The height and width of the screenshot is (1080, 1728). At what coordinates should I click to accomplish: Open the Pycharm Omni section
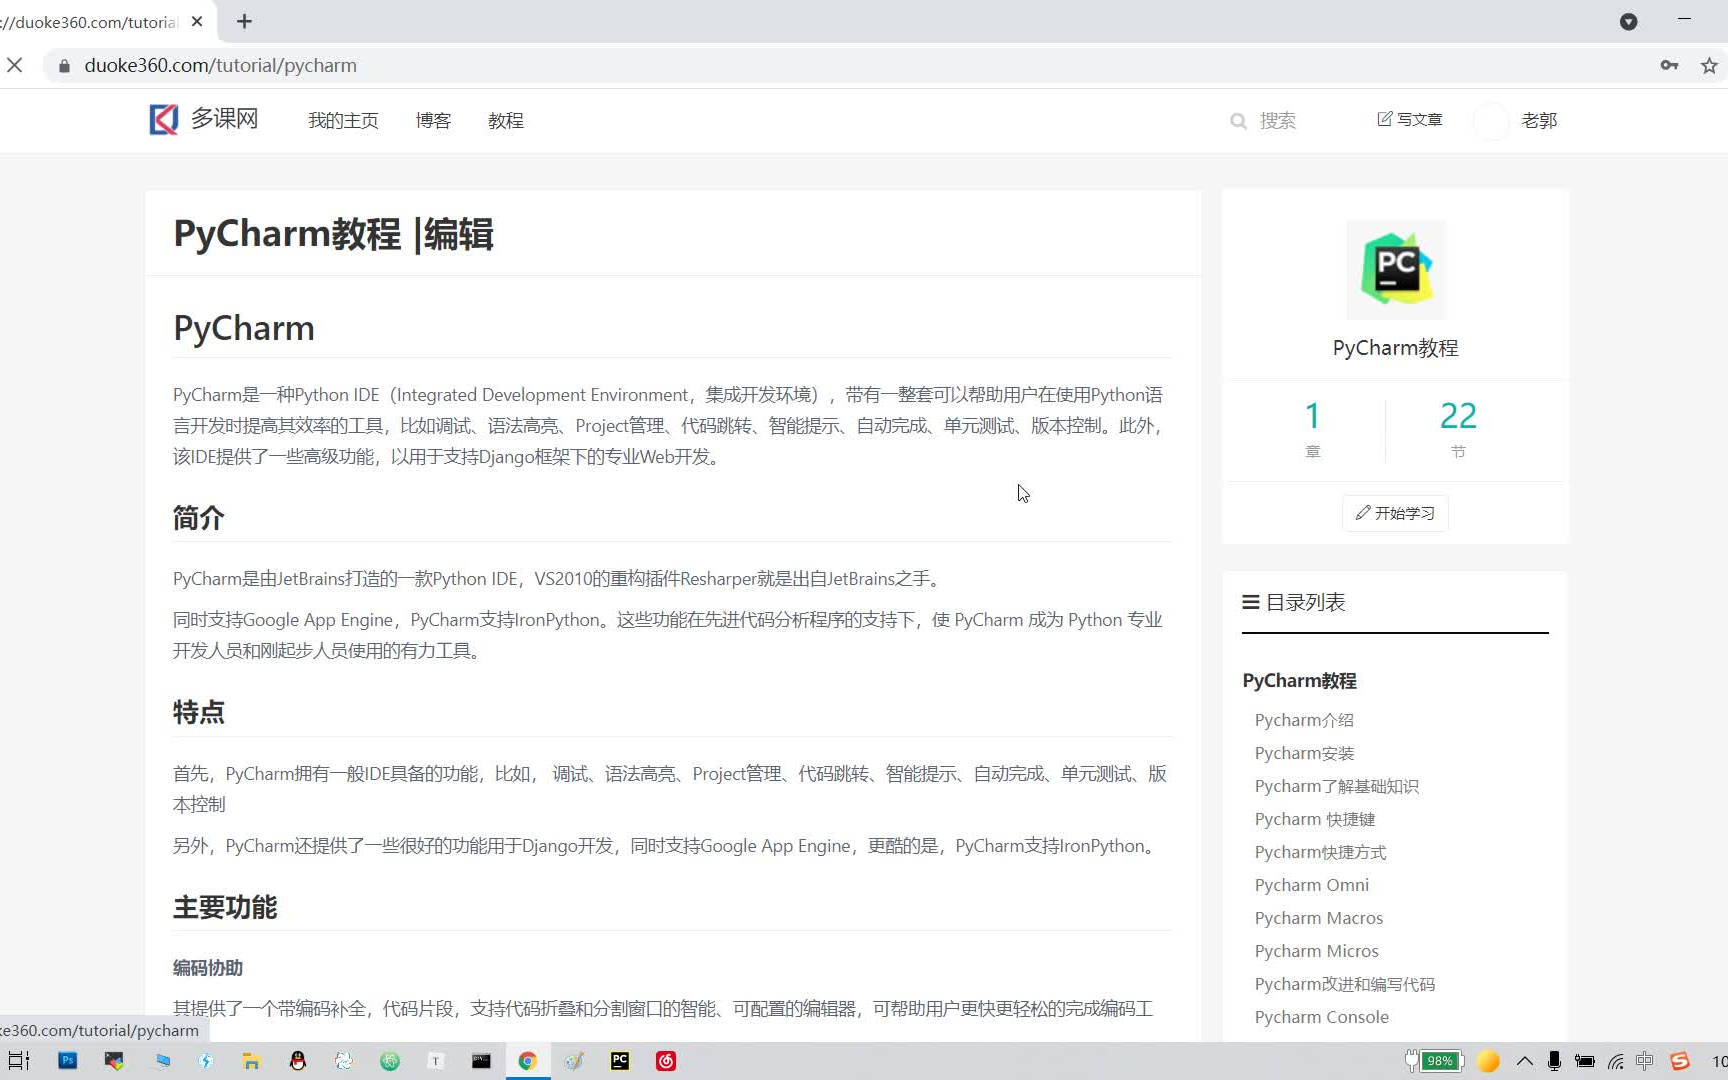click(1312, 885)
